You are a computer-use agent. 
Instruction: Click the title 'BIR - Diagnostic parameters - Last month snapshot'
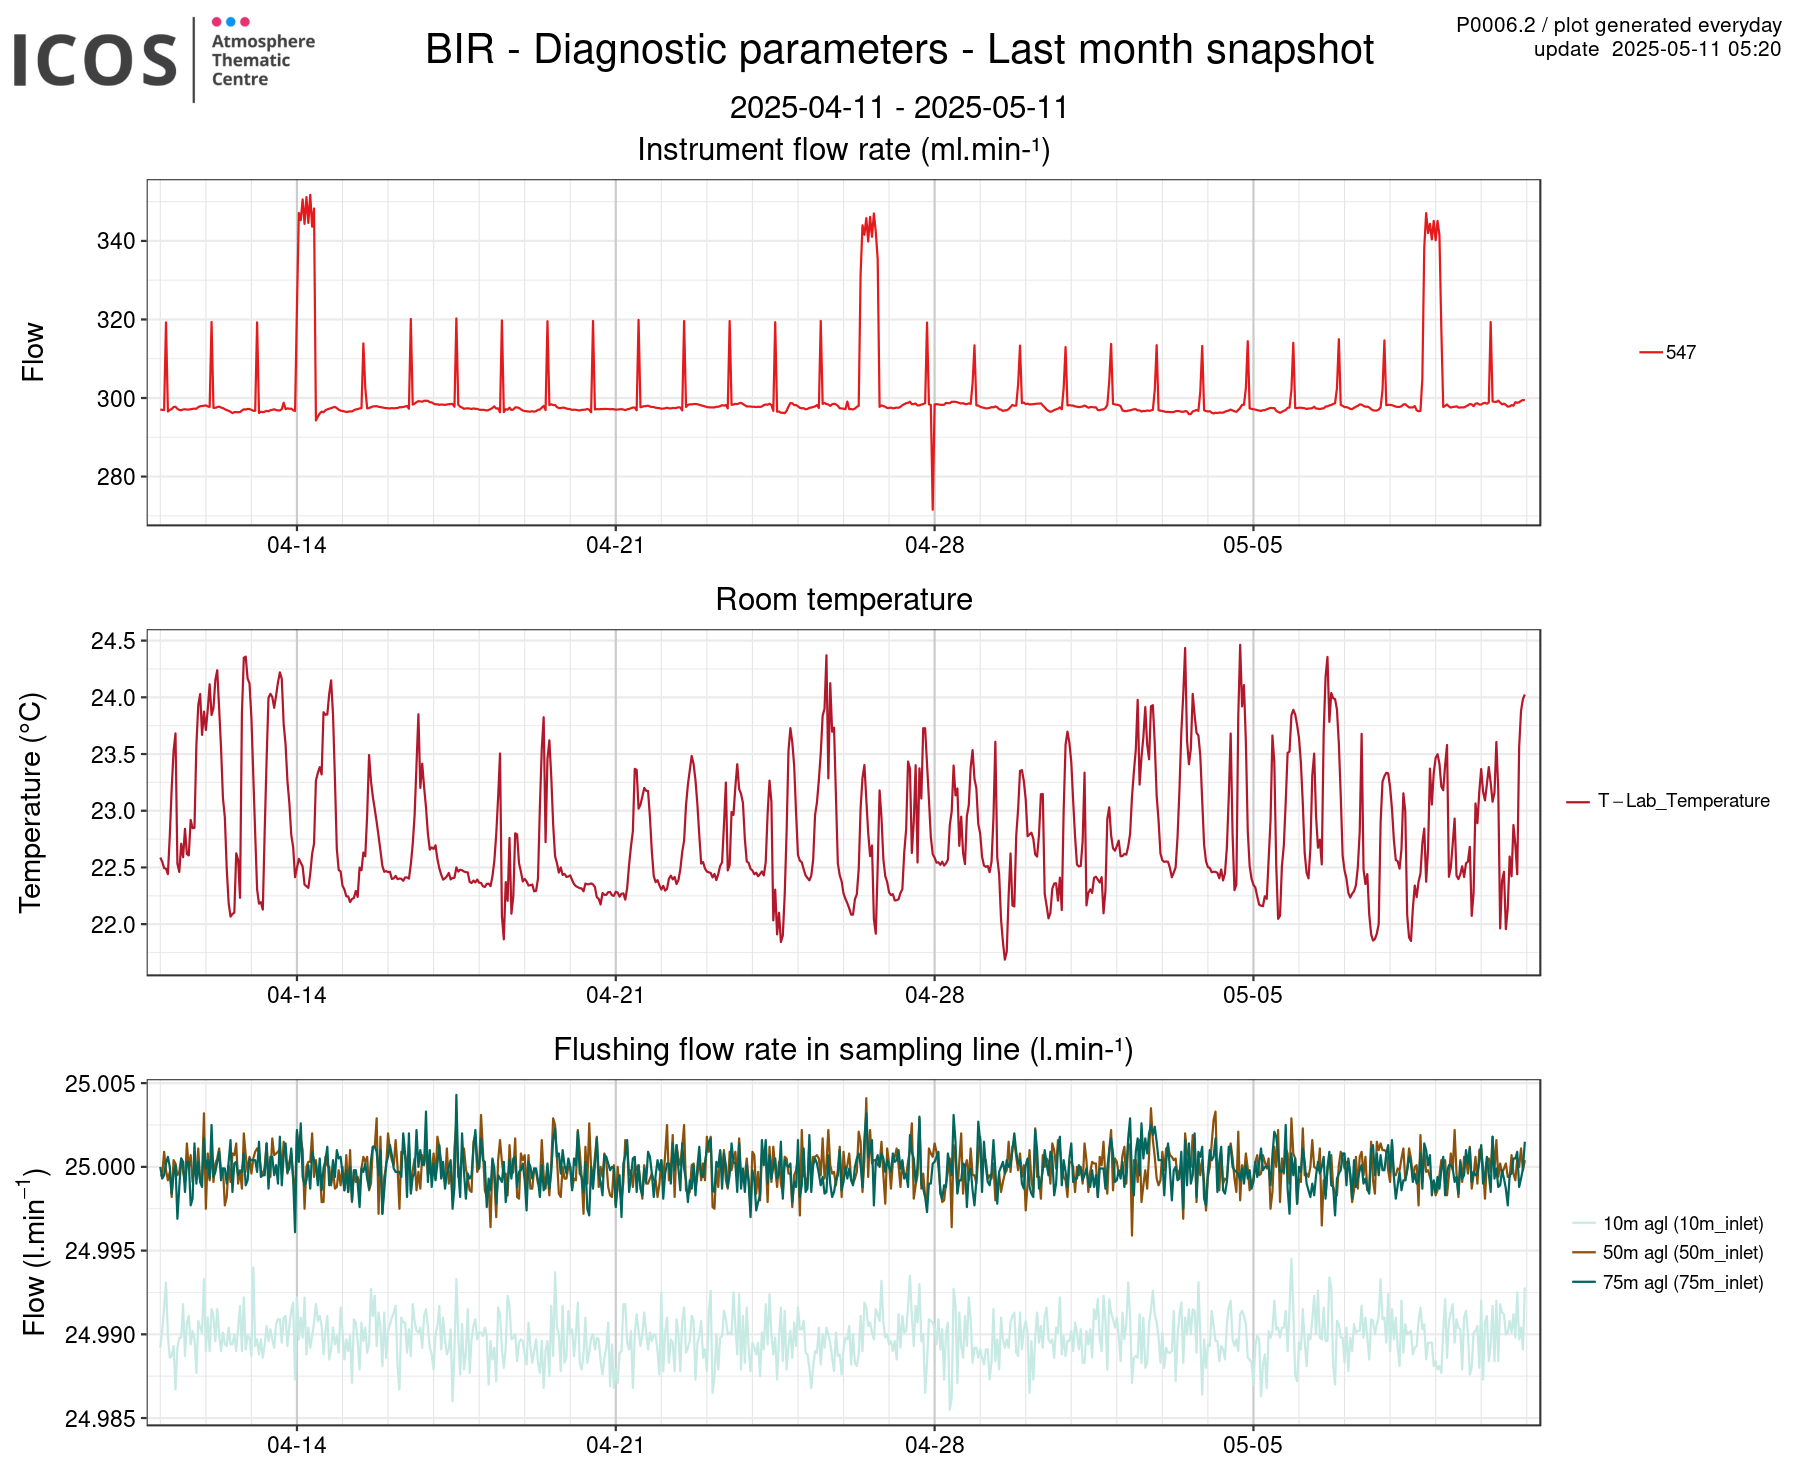pos(899,50)
